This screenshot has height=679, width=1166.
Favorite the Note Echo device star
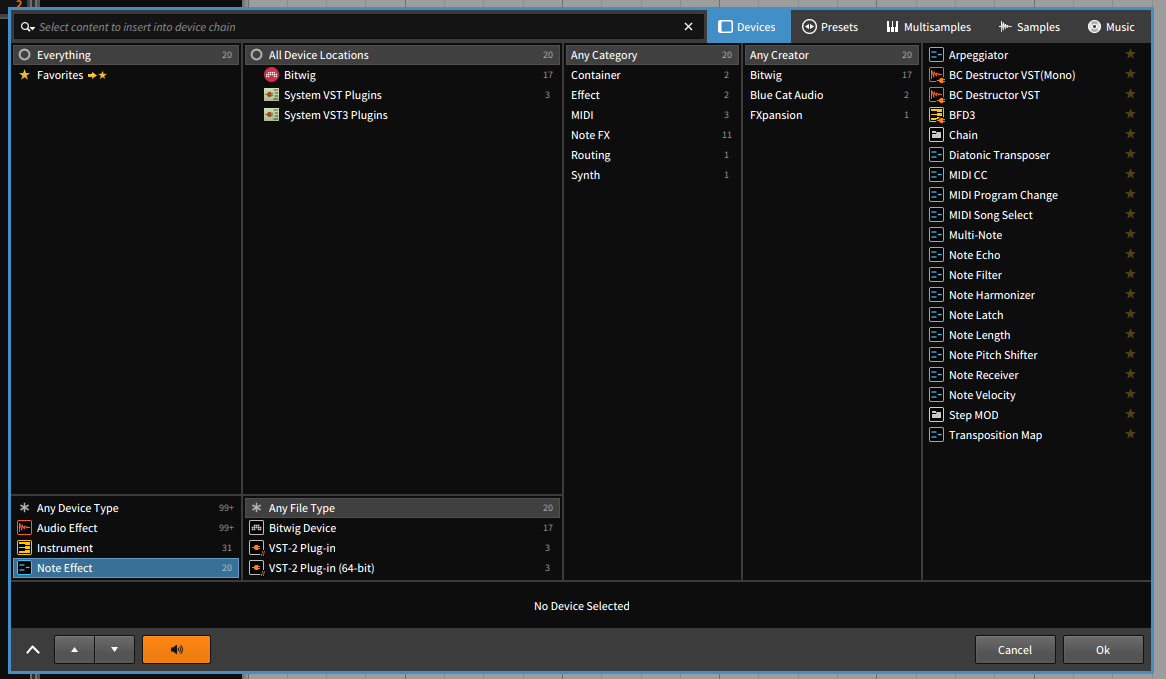[1130, 255]
